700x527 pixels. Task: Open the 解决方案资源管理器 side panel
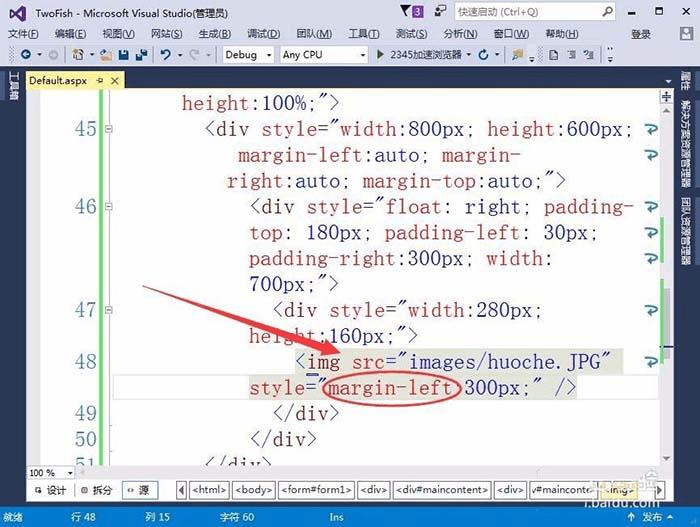click(685, 144)
